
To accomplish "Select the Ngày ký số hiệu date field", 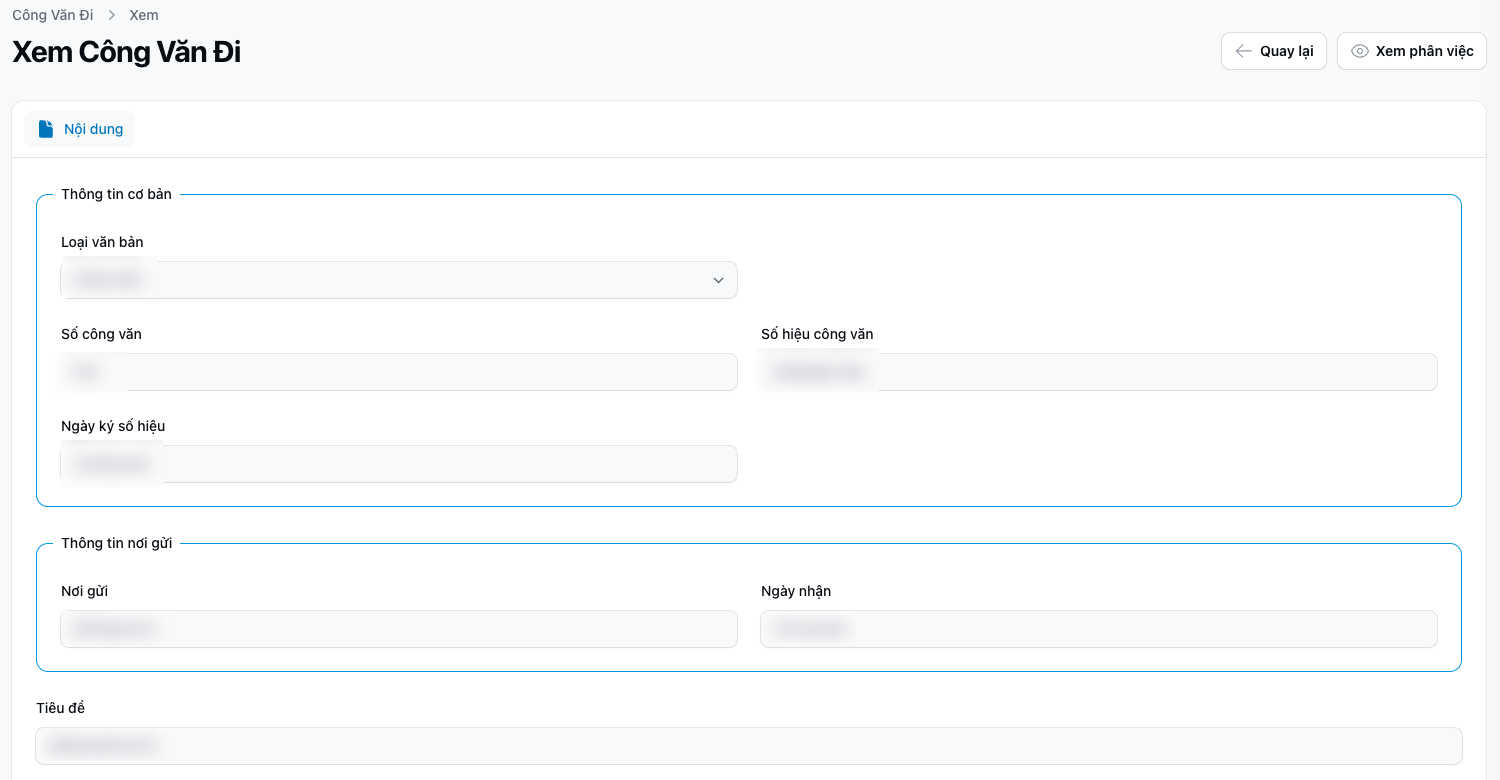I will 398,464.
